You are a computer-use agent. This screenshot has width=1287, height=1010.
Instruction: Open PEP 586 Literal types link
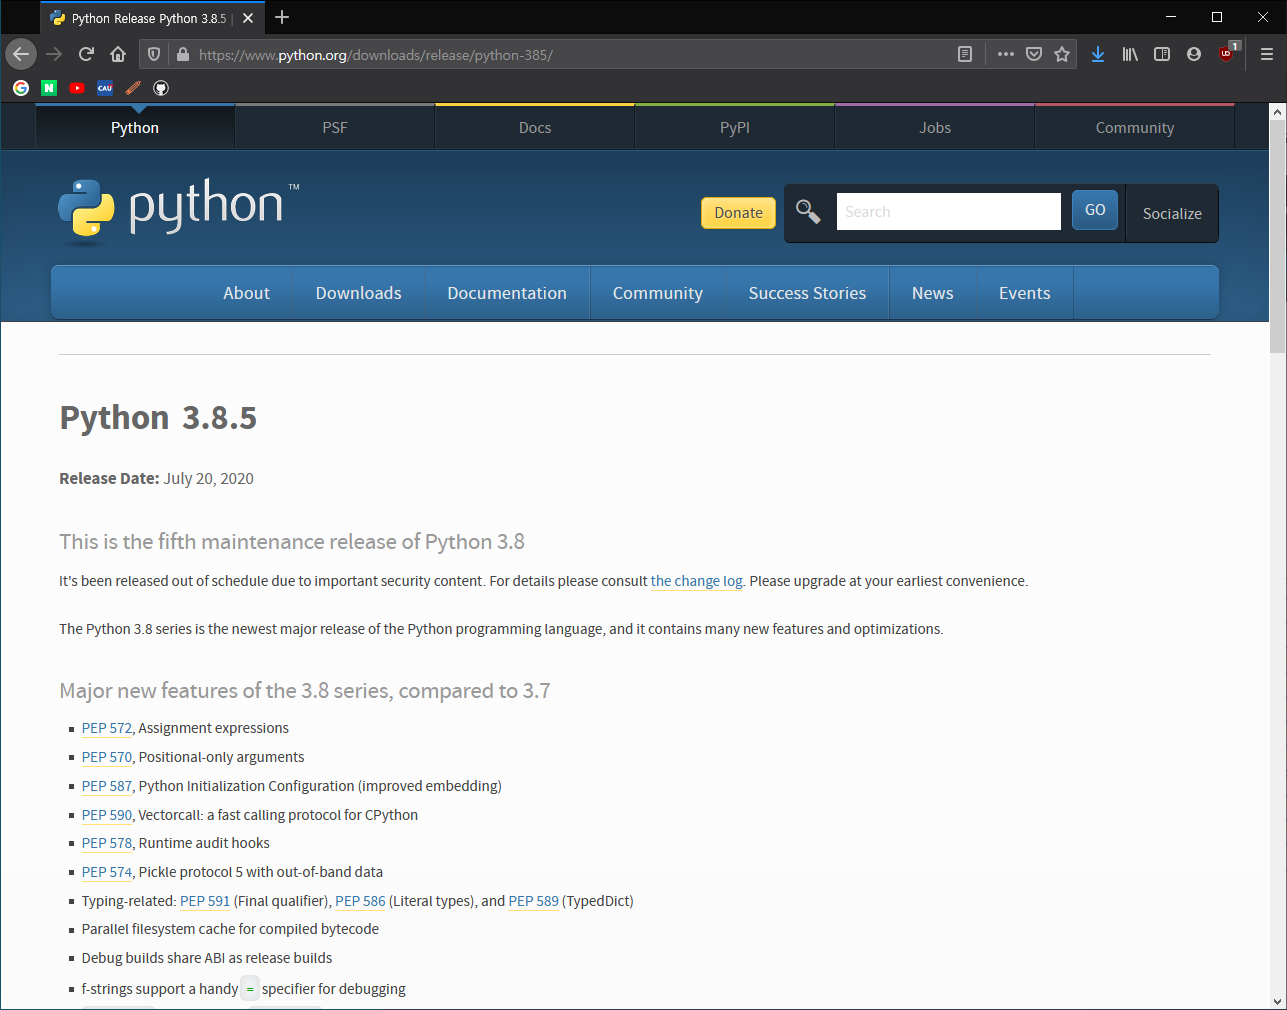[x=360, y=901]
